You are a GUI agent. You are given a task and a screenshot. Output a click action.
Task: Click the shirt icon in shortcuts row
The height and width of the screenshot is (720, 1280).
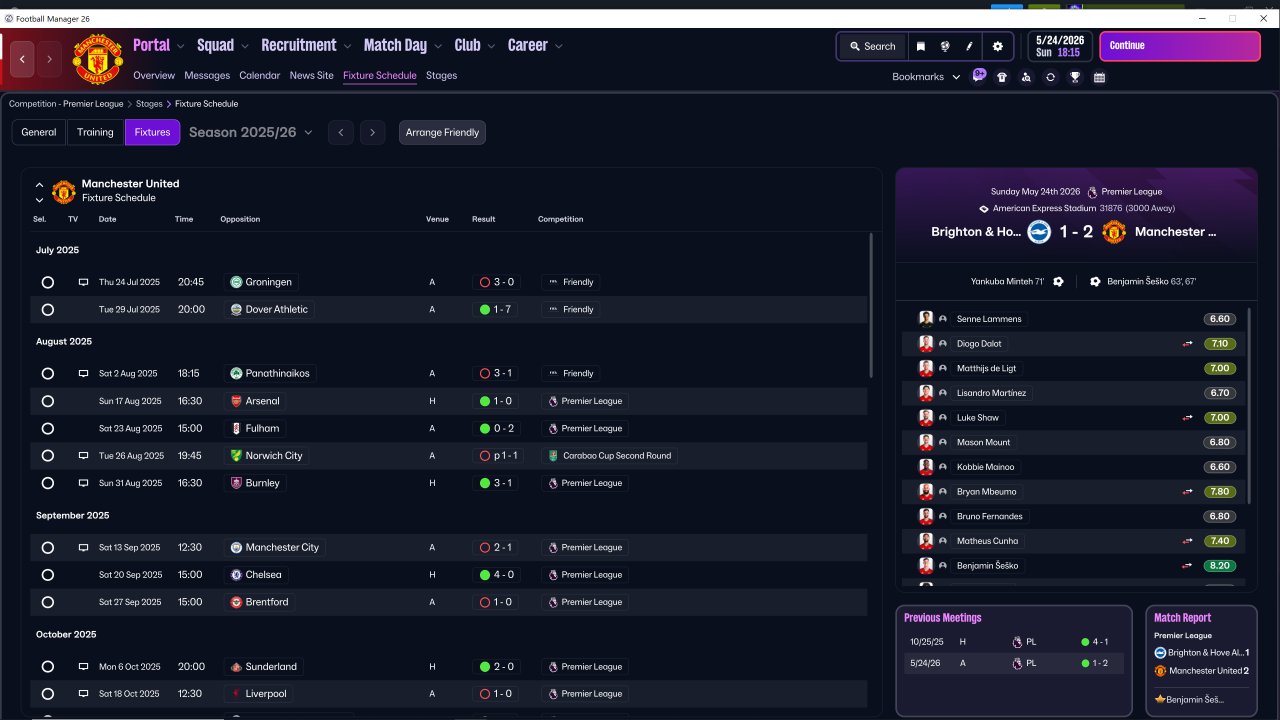click(x=1002, y=77)
